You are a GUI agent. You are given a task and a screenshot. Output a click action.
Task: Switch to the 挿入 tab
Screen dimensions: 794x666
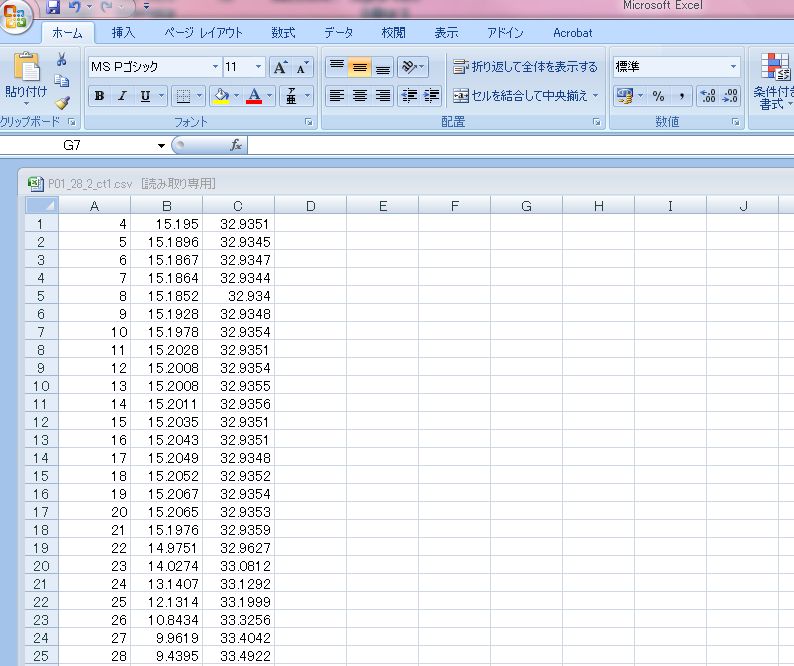point(123,32)
